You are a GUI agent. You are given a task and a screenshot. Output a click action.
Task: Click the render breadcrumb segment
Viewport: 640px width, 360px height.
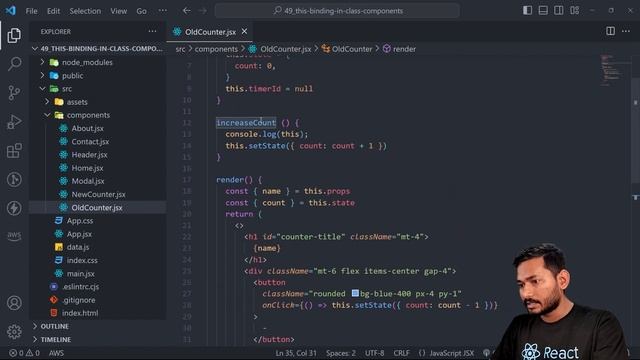pos(399,49)
